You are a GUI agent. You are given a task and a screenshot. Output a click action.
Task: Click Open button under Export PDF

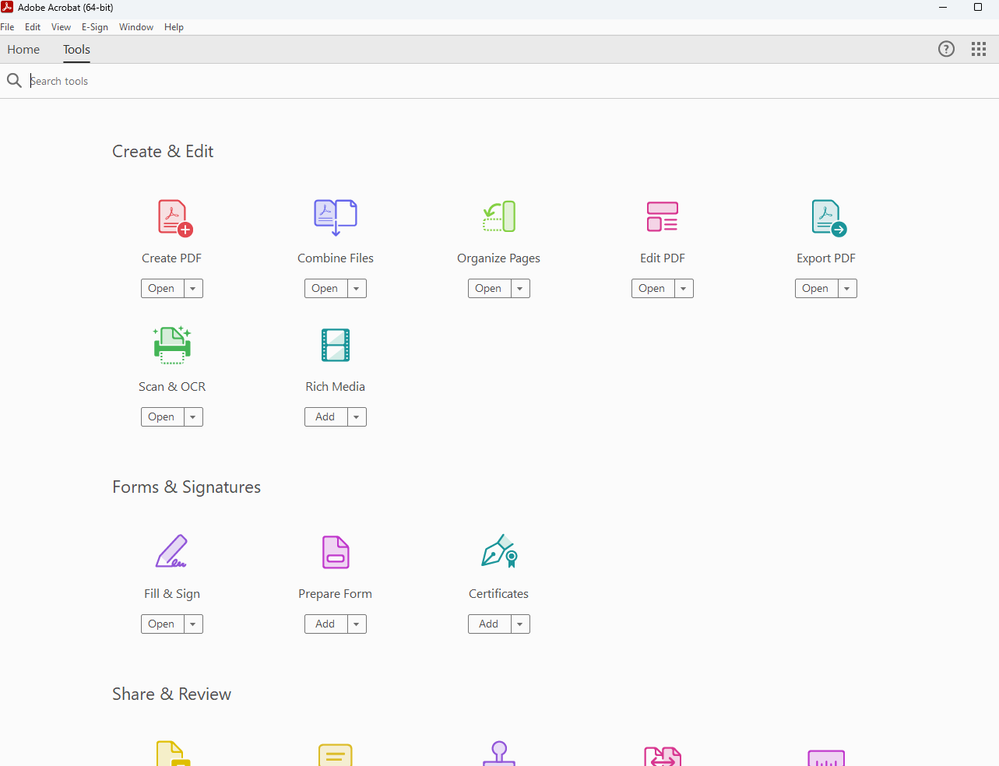tap(816, 289)
